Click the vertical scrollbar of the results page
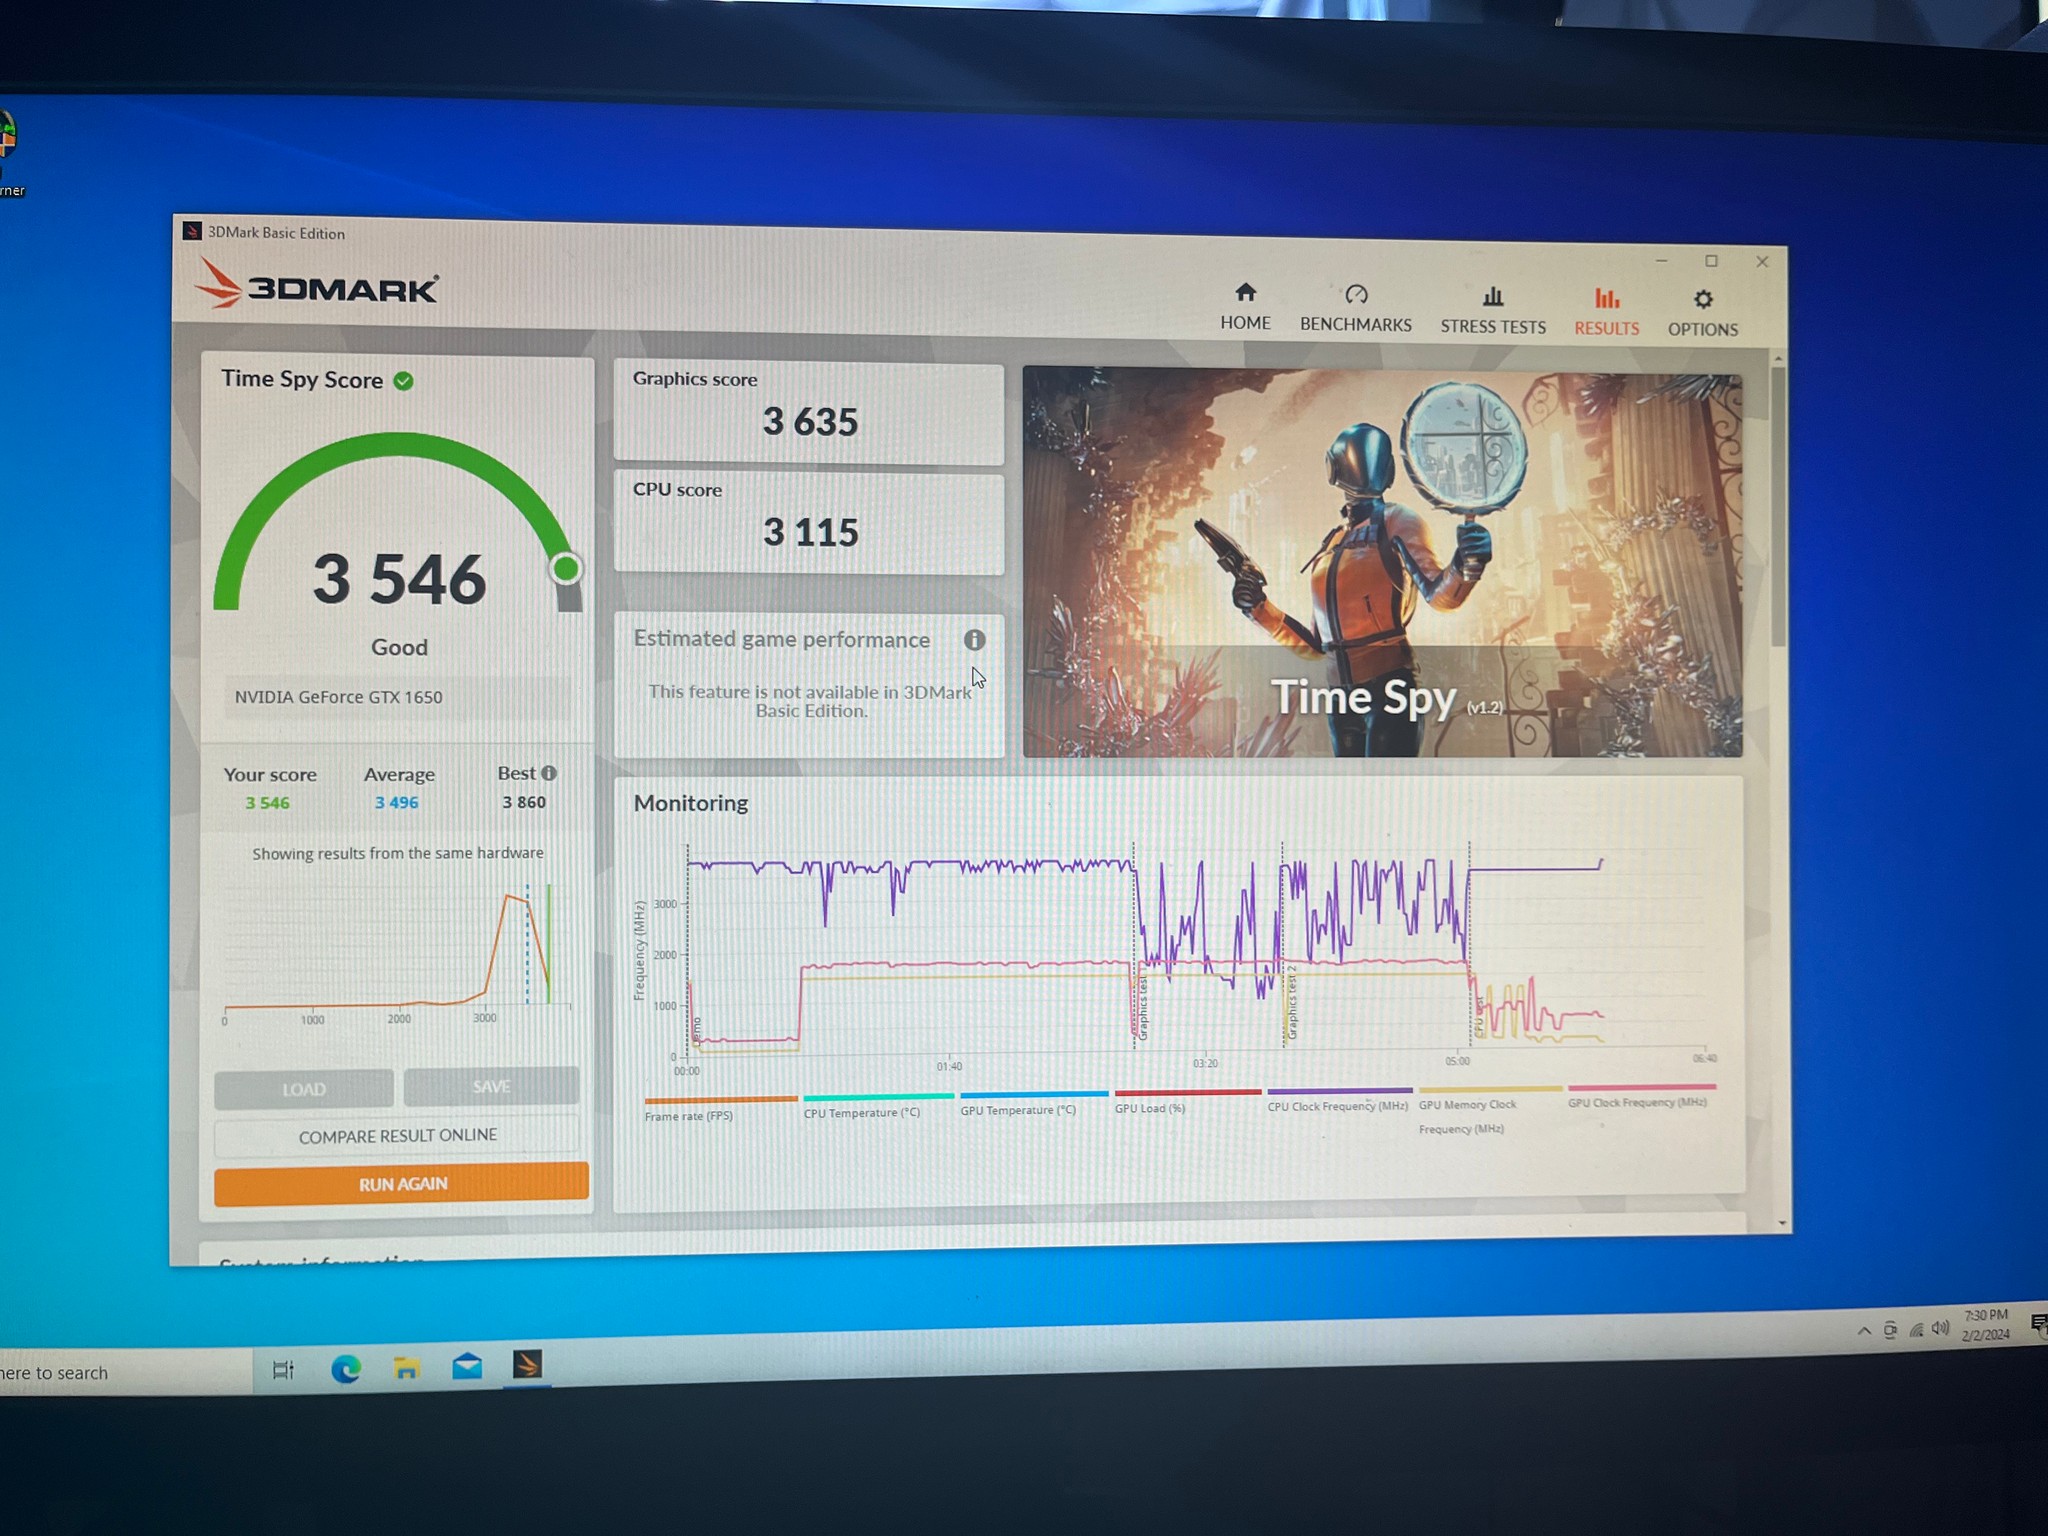 pyautogui.click(x=1778, y=505)
